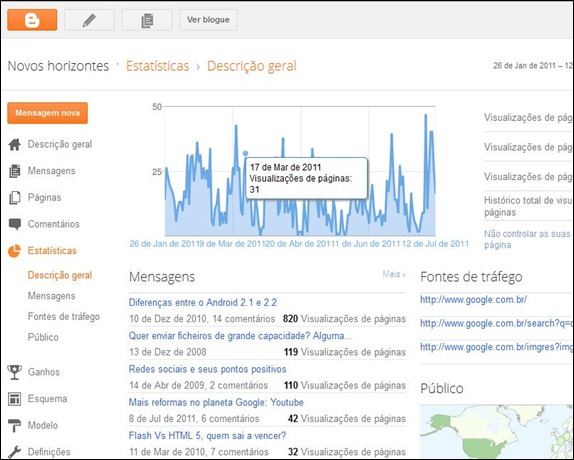Viewport: 574px width, 460px height.
Task: Click traffic source http://www.google.com.br/
Action: coord(473,300)
